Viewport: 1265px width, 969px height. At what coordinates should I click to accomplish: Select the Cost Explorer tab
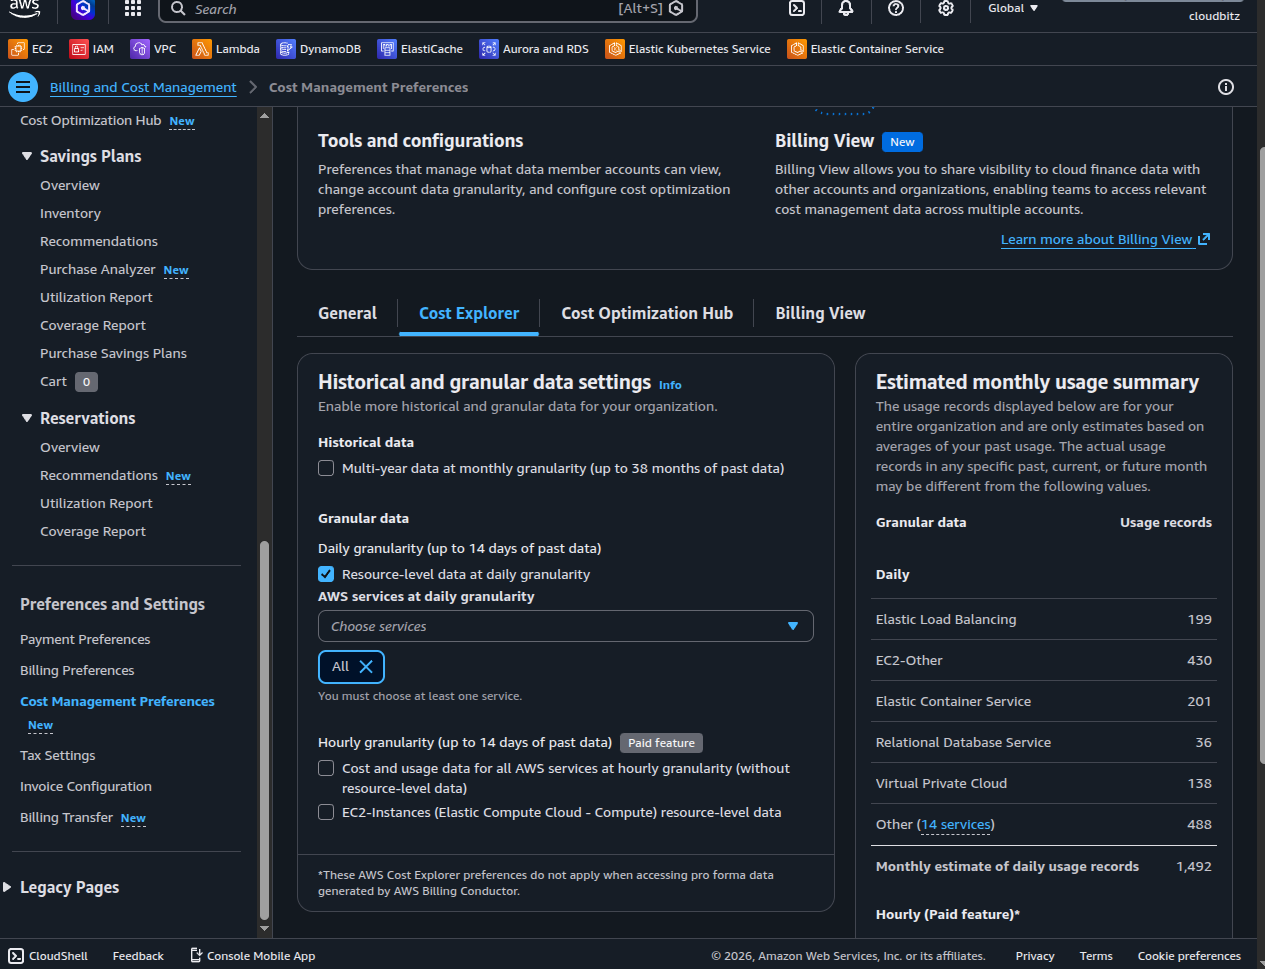coord(469,313)
